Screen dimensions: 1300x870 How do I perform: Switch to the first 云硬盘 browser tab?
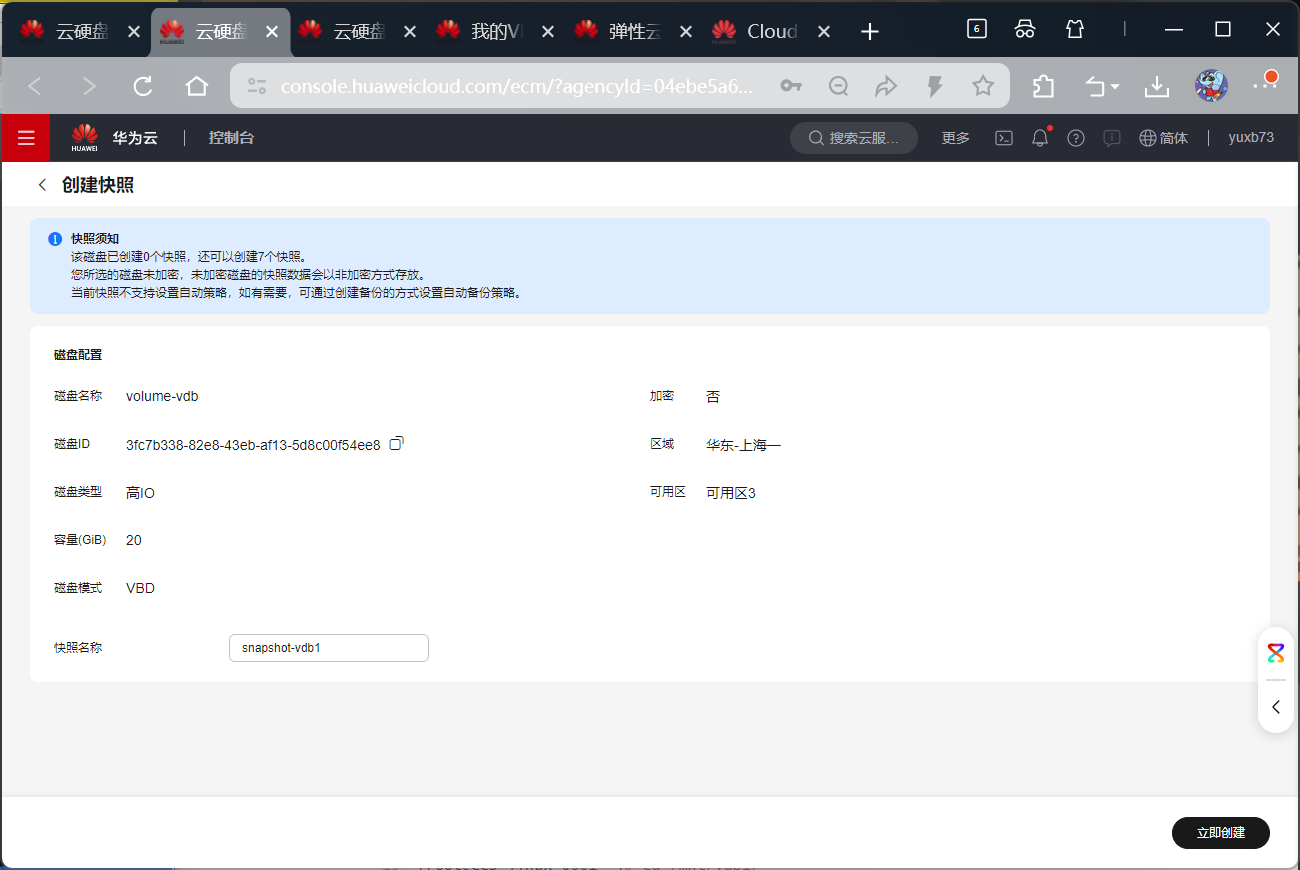[x=80, y=31]
